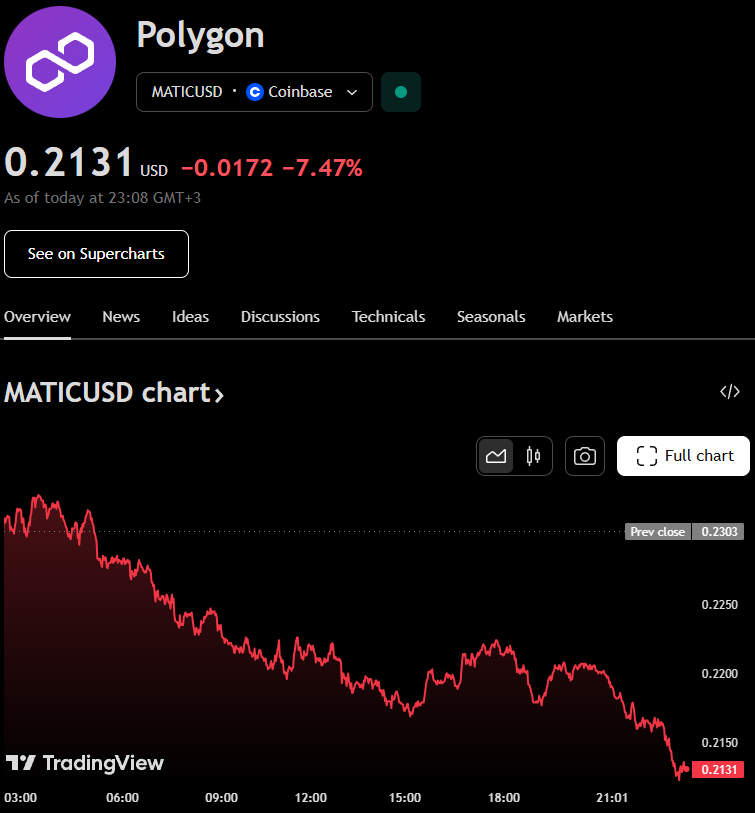The width and height of the screenshot is (755, 813).
Task: Open the Full chart button
Action: click(683, 456)
